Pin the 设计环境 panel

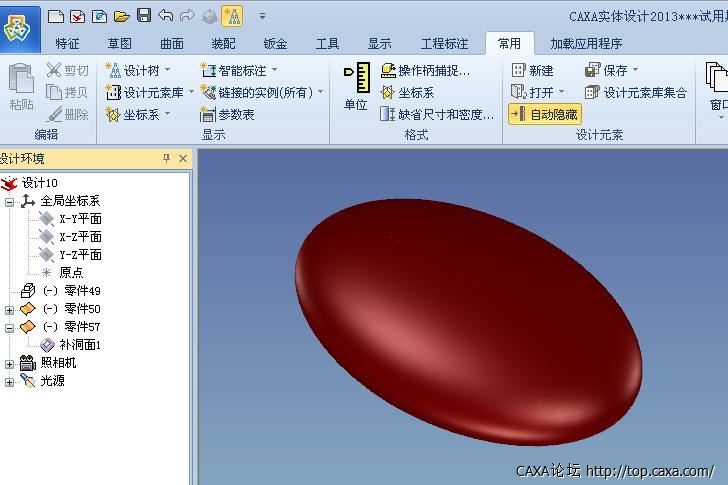[166, 158]
